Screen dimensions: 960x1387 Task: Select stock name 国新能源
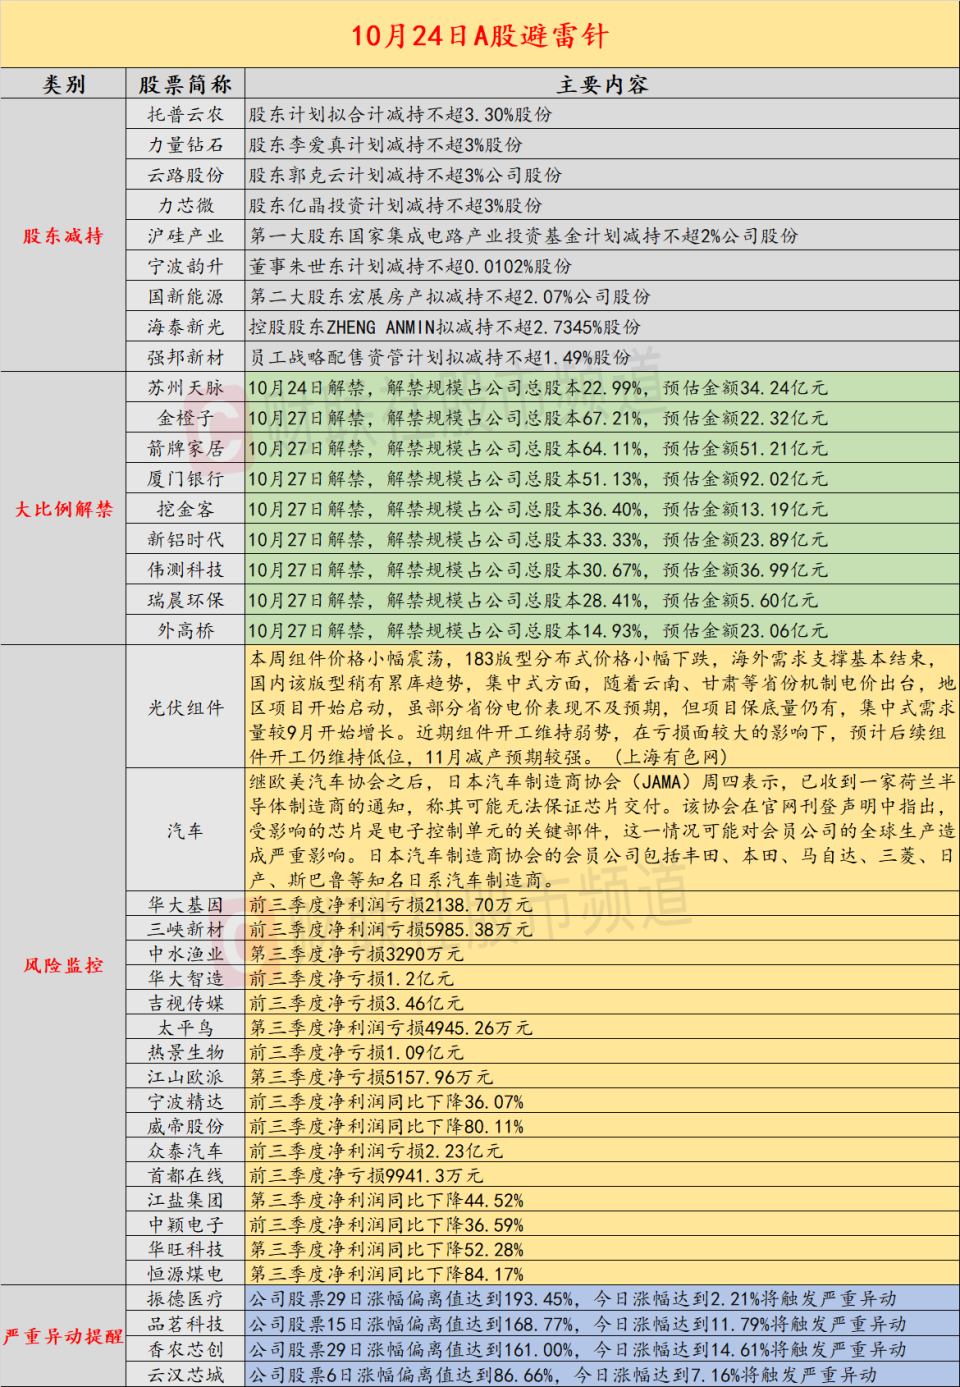185,296
